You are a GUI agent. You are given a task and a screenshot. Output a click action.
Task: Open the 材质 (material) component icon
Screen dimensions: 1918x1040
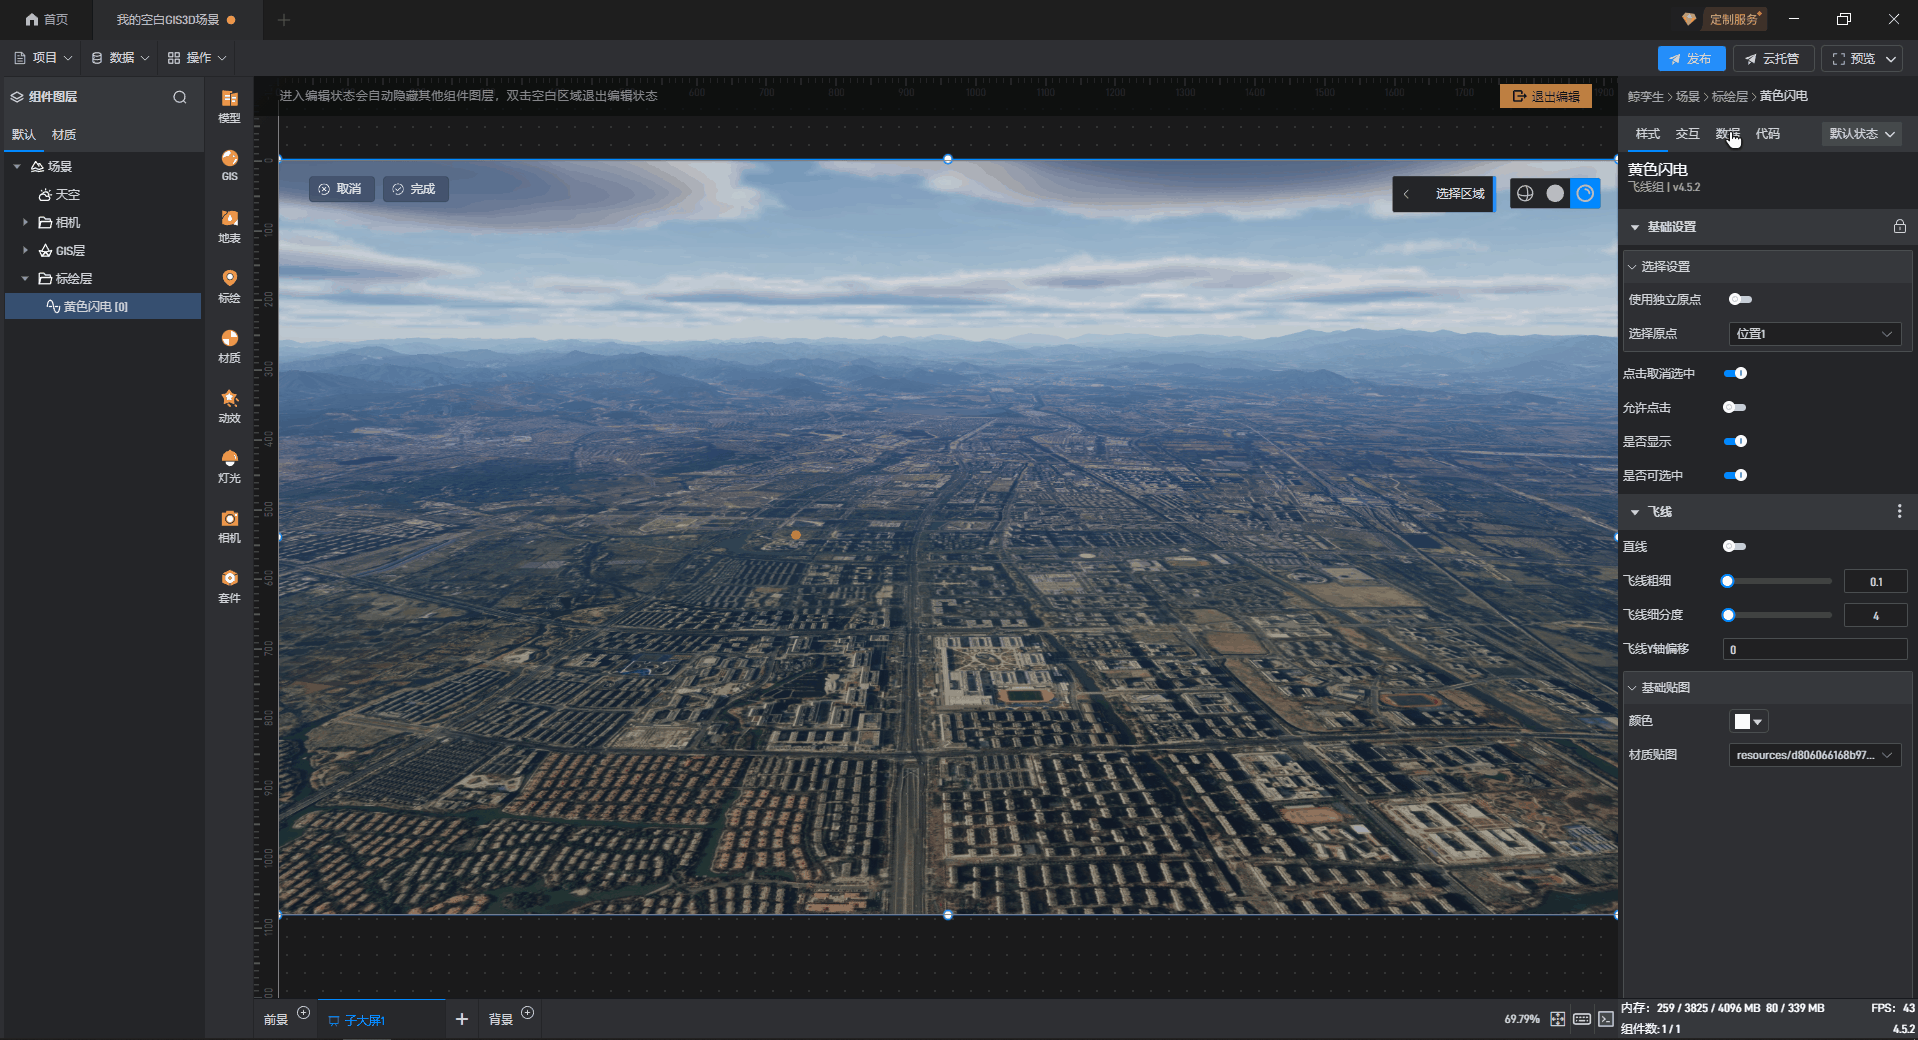pos(229,346)
